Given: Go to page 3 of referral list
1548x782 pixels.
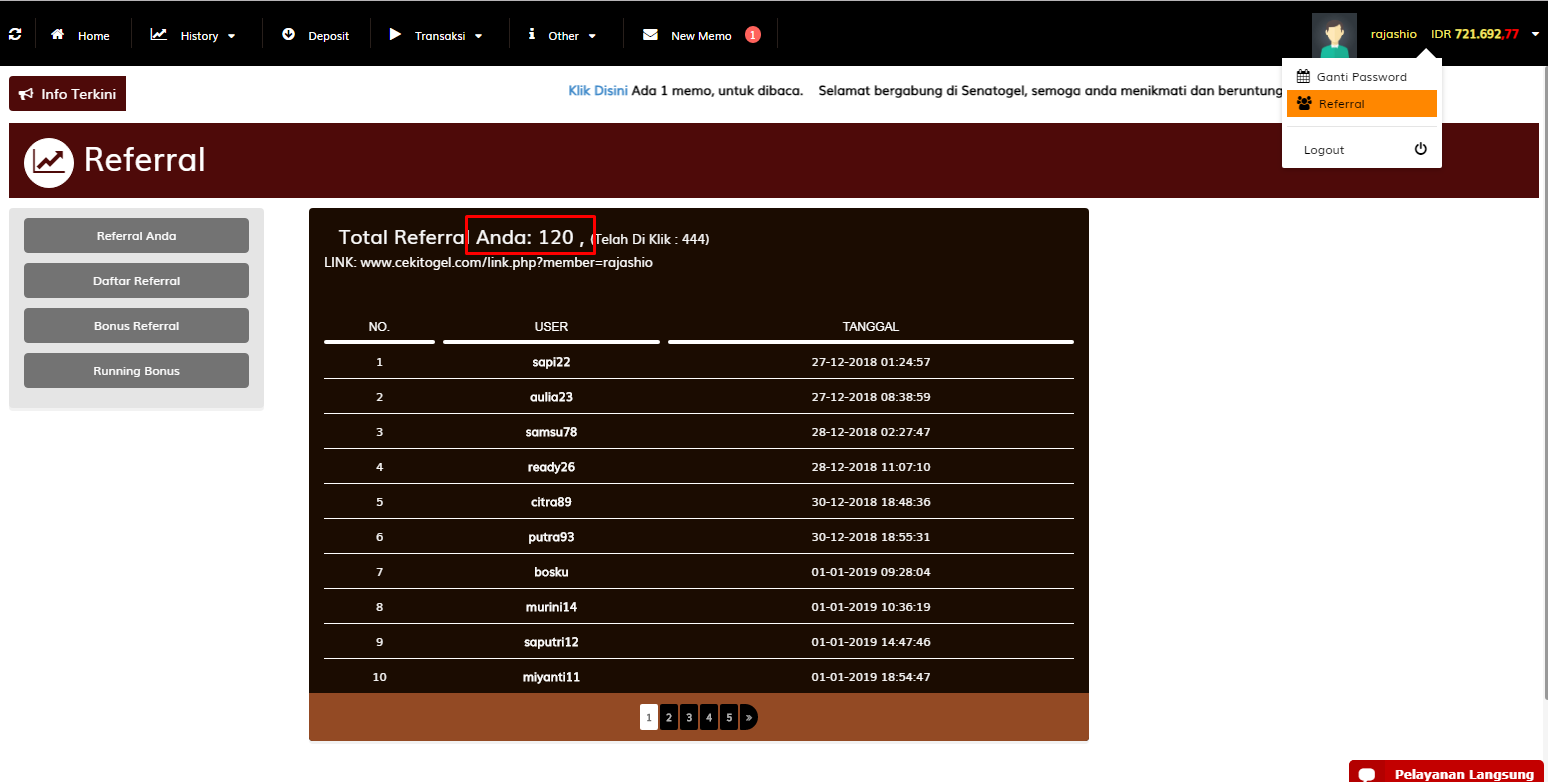Looking at the screenshot, I should (x=689, y=717).
